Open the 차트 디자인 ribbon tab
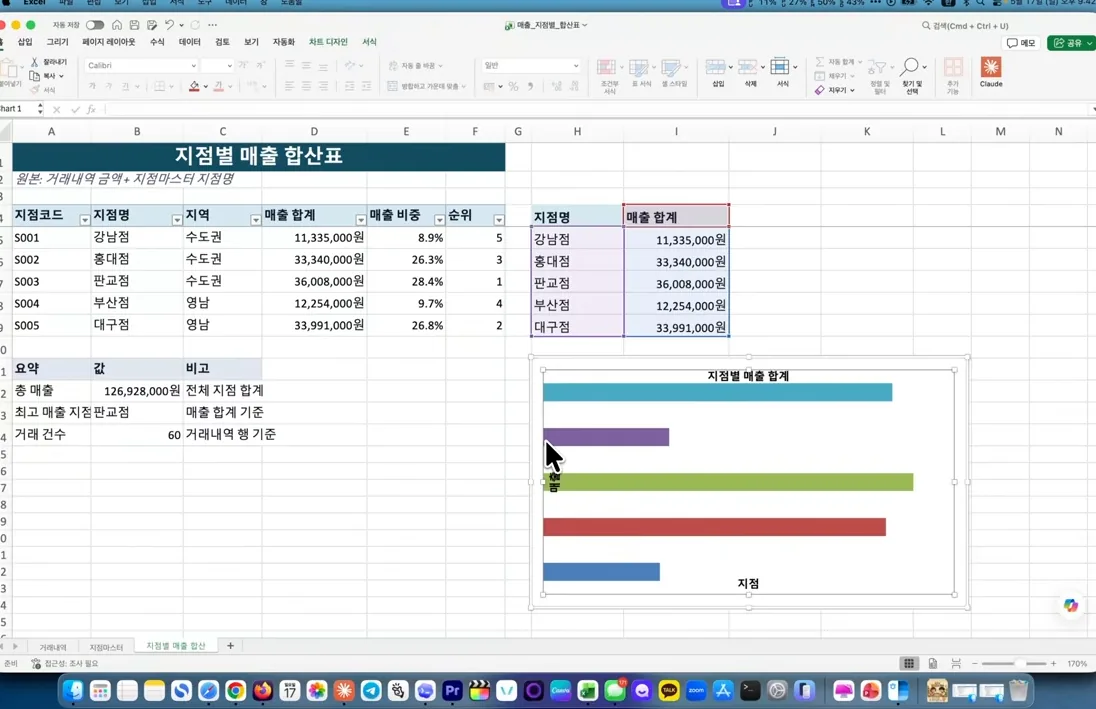The image size is (1096, 709). tap(328, 42)
